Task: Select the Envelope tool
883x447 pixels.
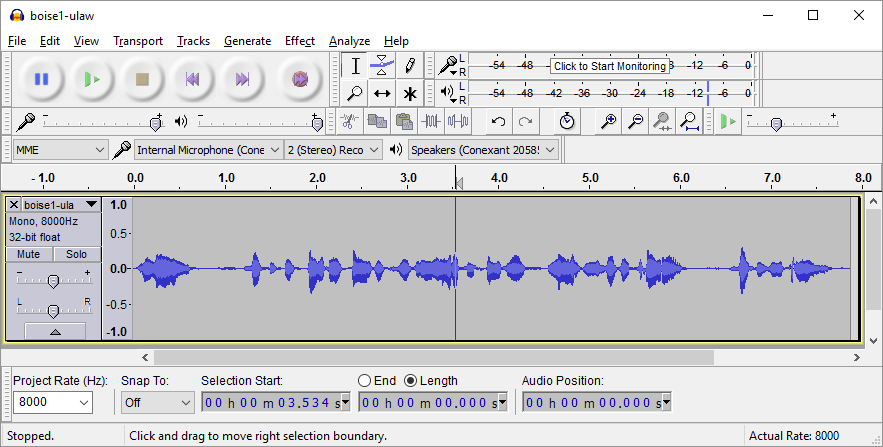Action: (382, 66)
